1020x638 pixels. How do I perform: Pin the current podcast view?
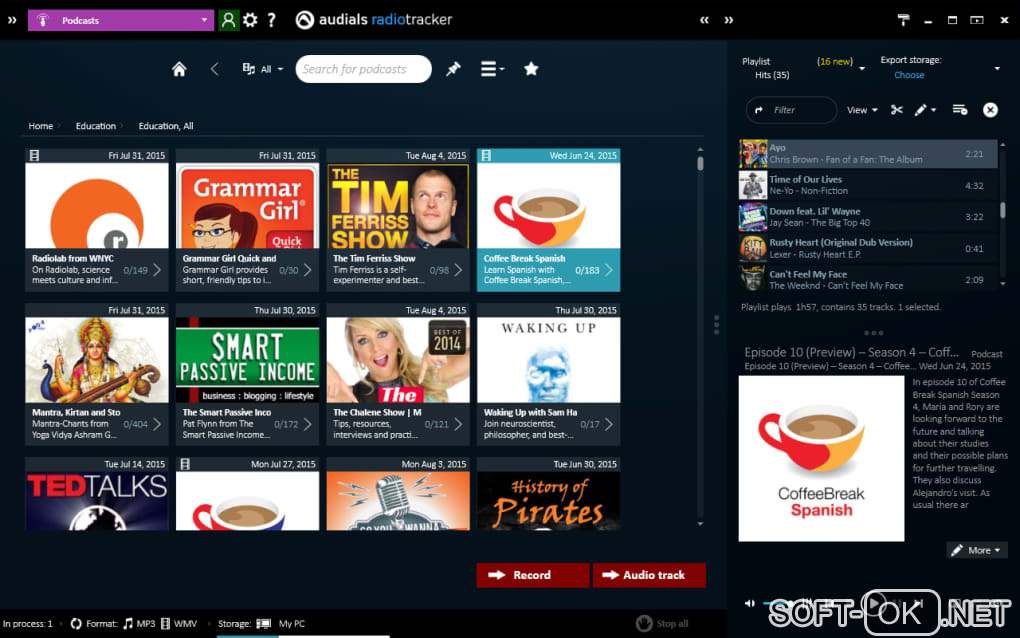click(453, 69)
